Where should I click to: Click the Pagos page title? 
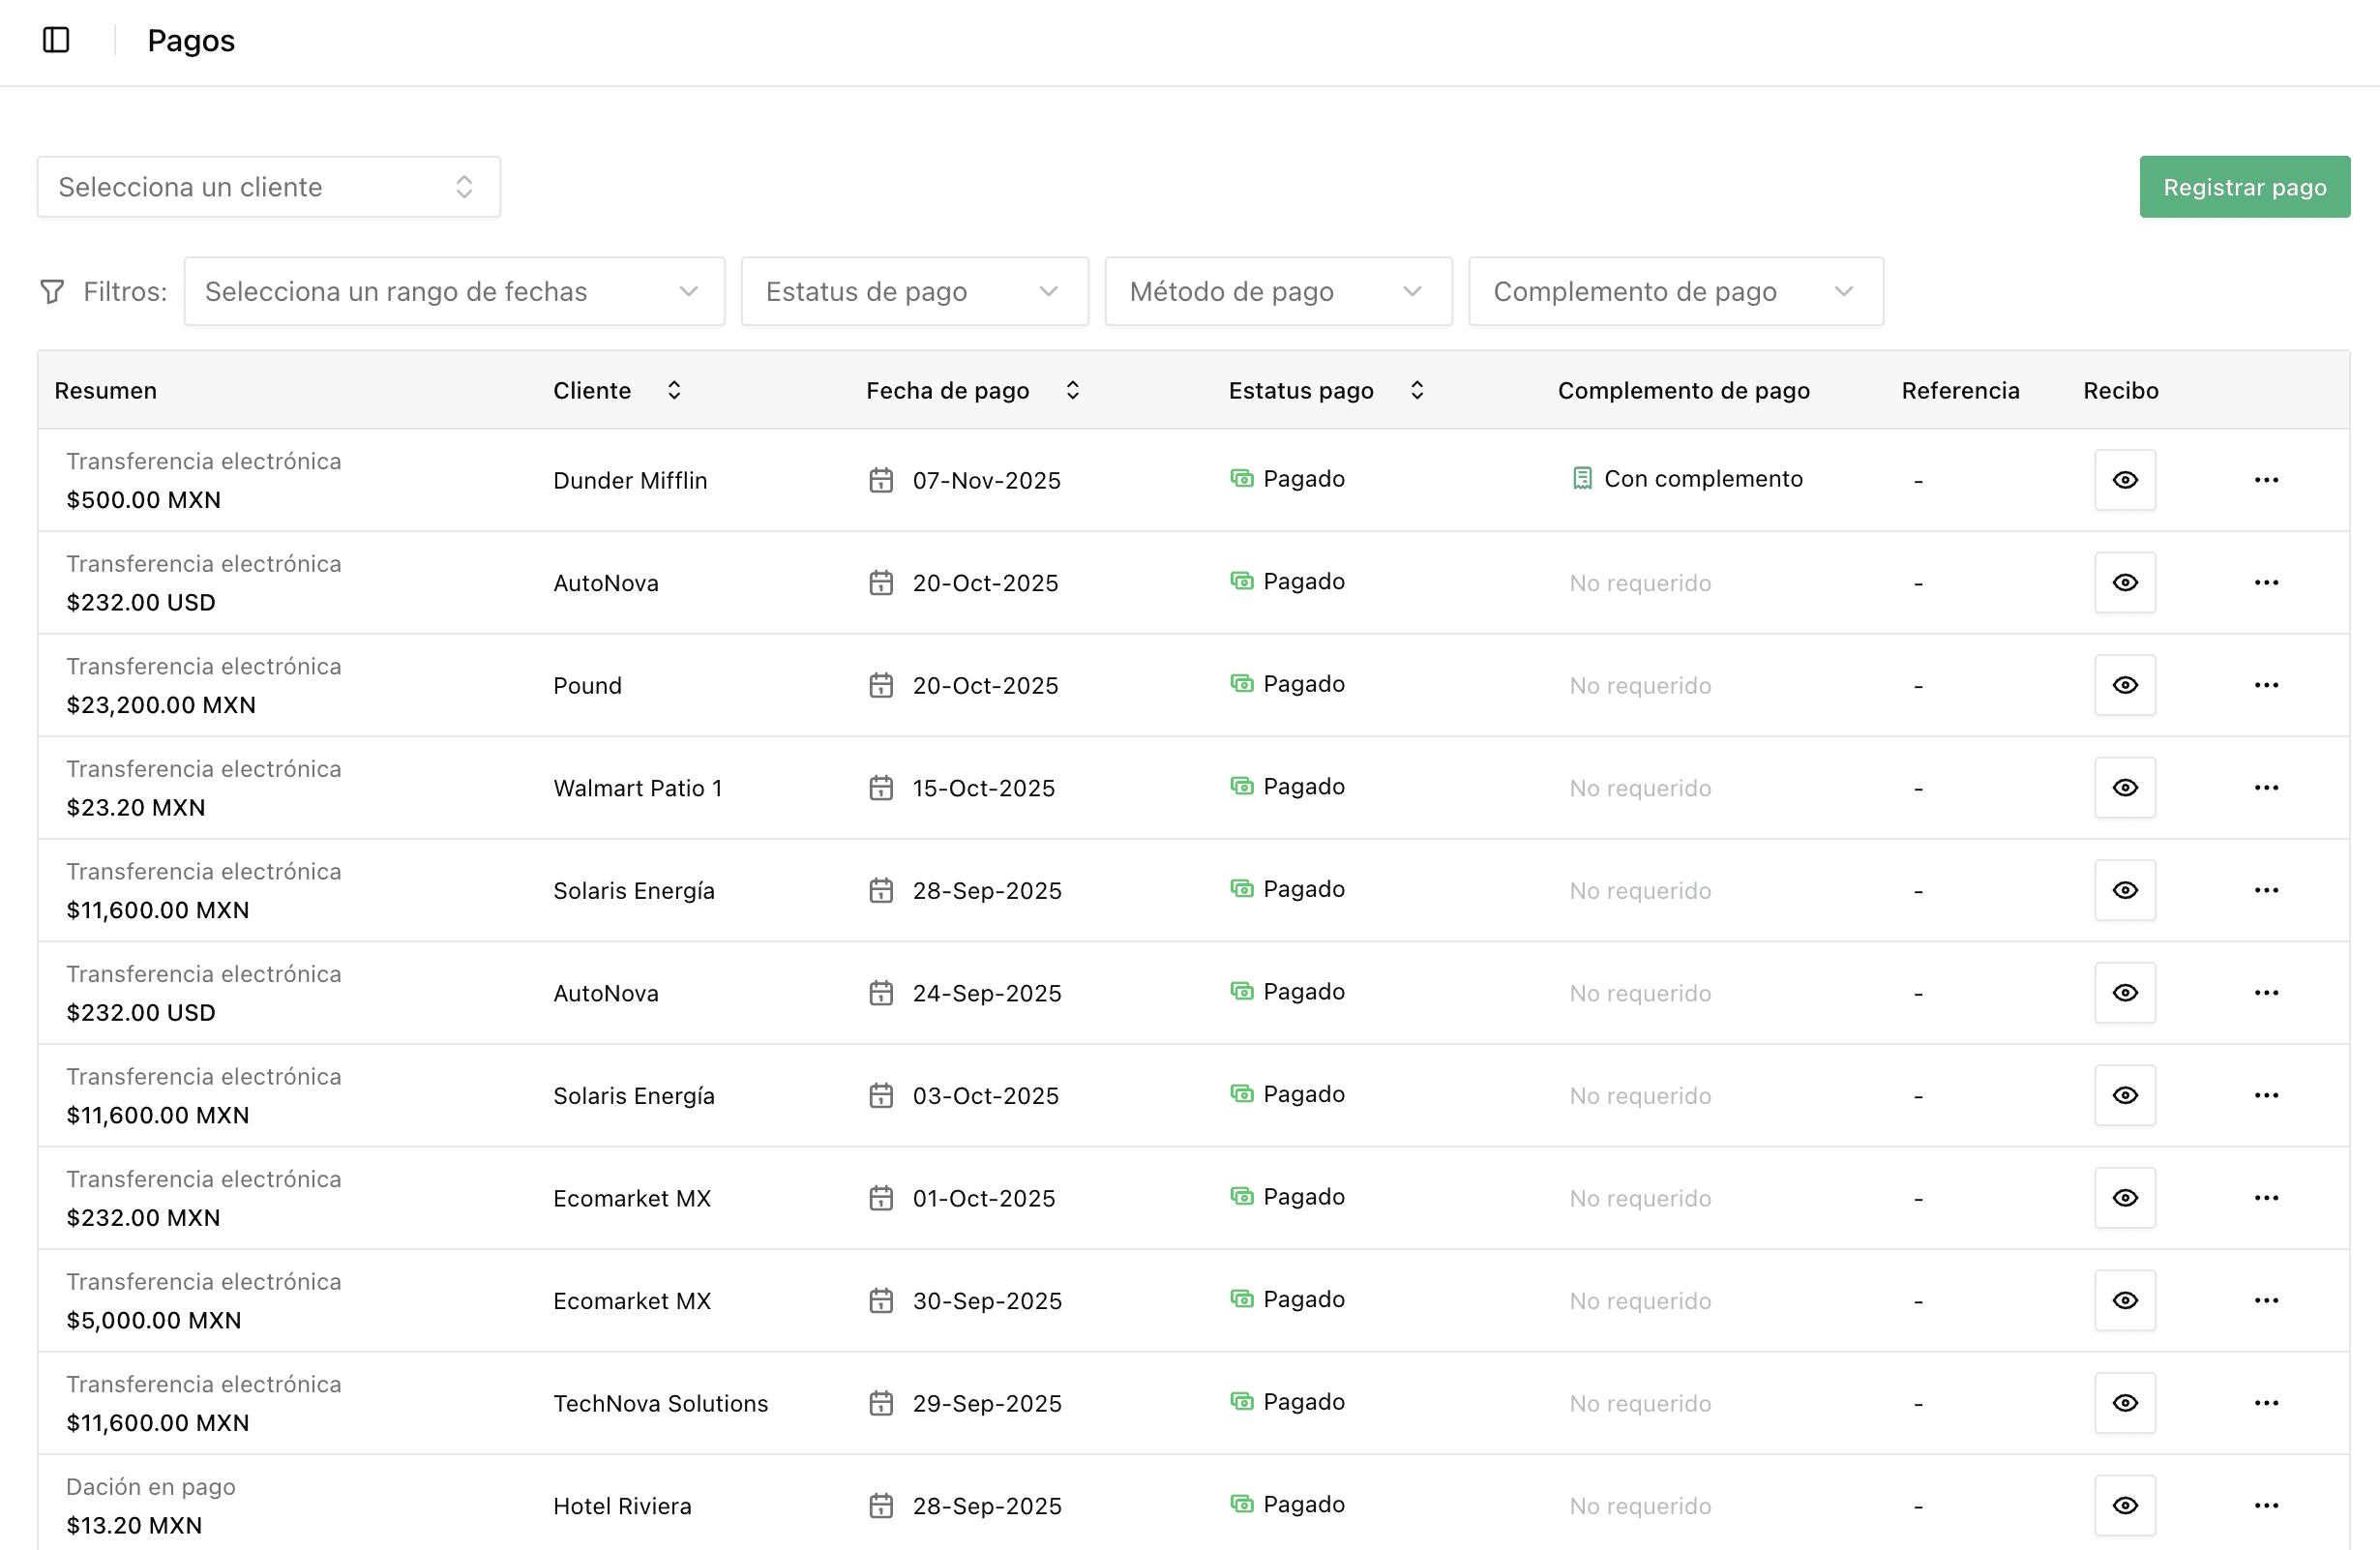(x=191, y=40)
